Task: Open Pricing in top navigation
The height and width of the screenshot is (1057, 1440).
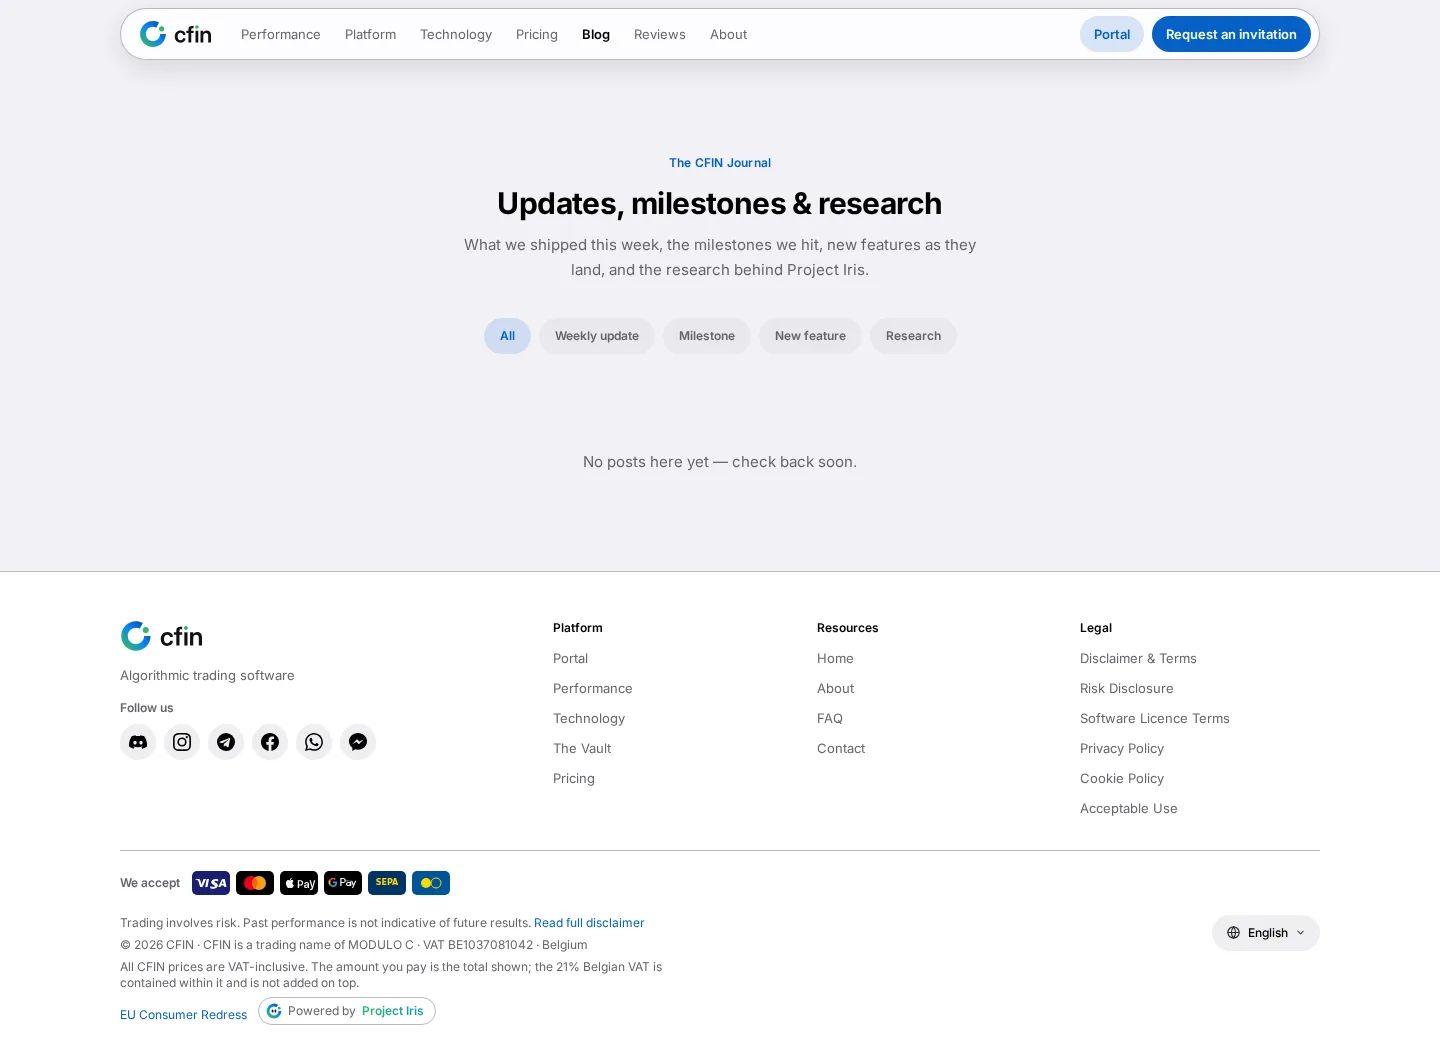Action: pyautogui.click(x=537, y=34)
